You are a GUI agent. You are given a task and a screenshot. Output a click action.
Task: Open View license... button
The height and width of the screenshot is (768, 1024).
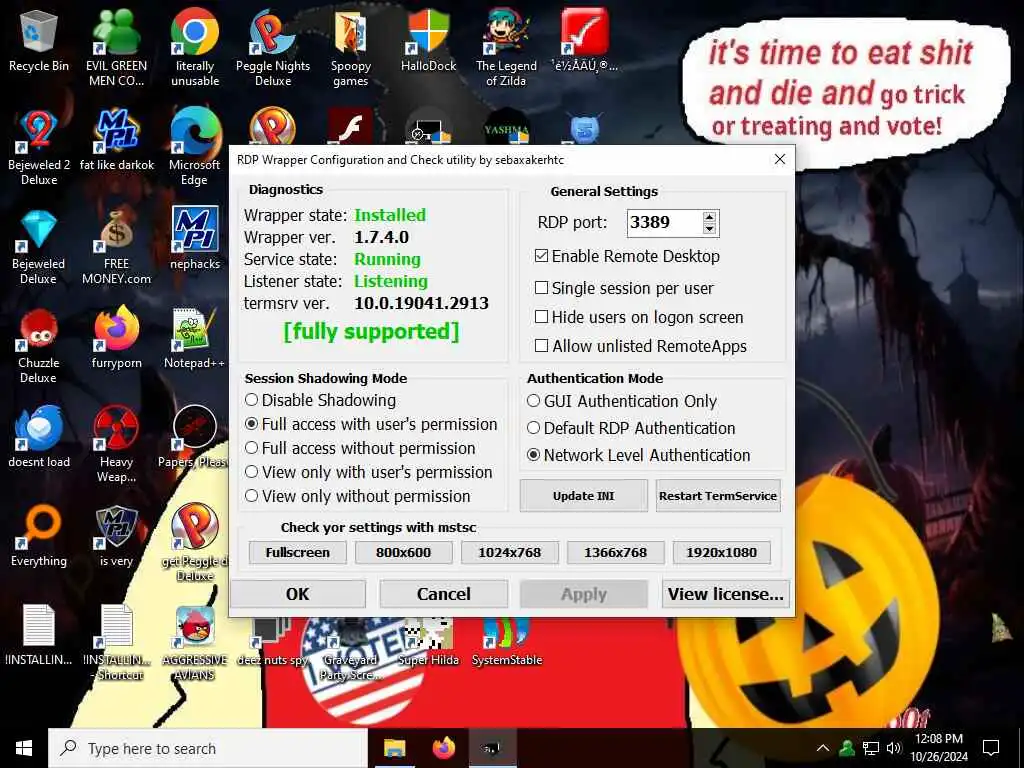[726, 594]
